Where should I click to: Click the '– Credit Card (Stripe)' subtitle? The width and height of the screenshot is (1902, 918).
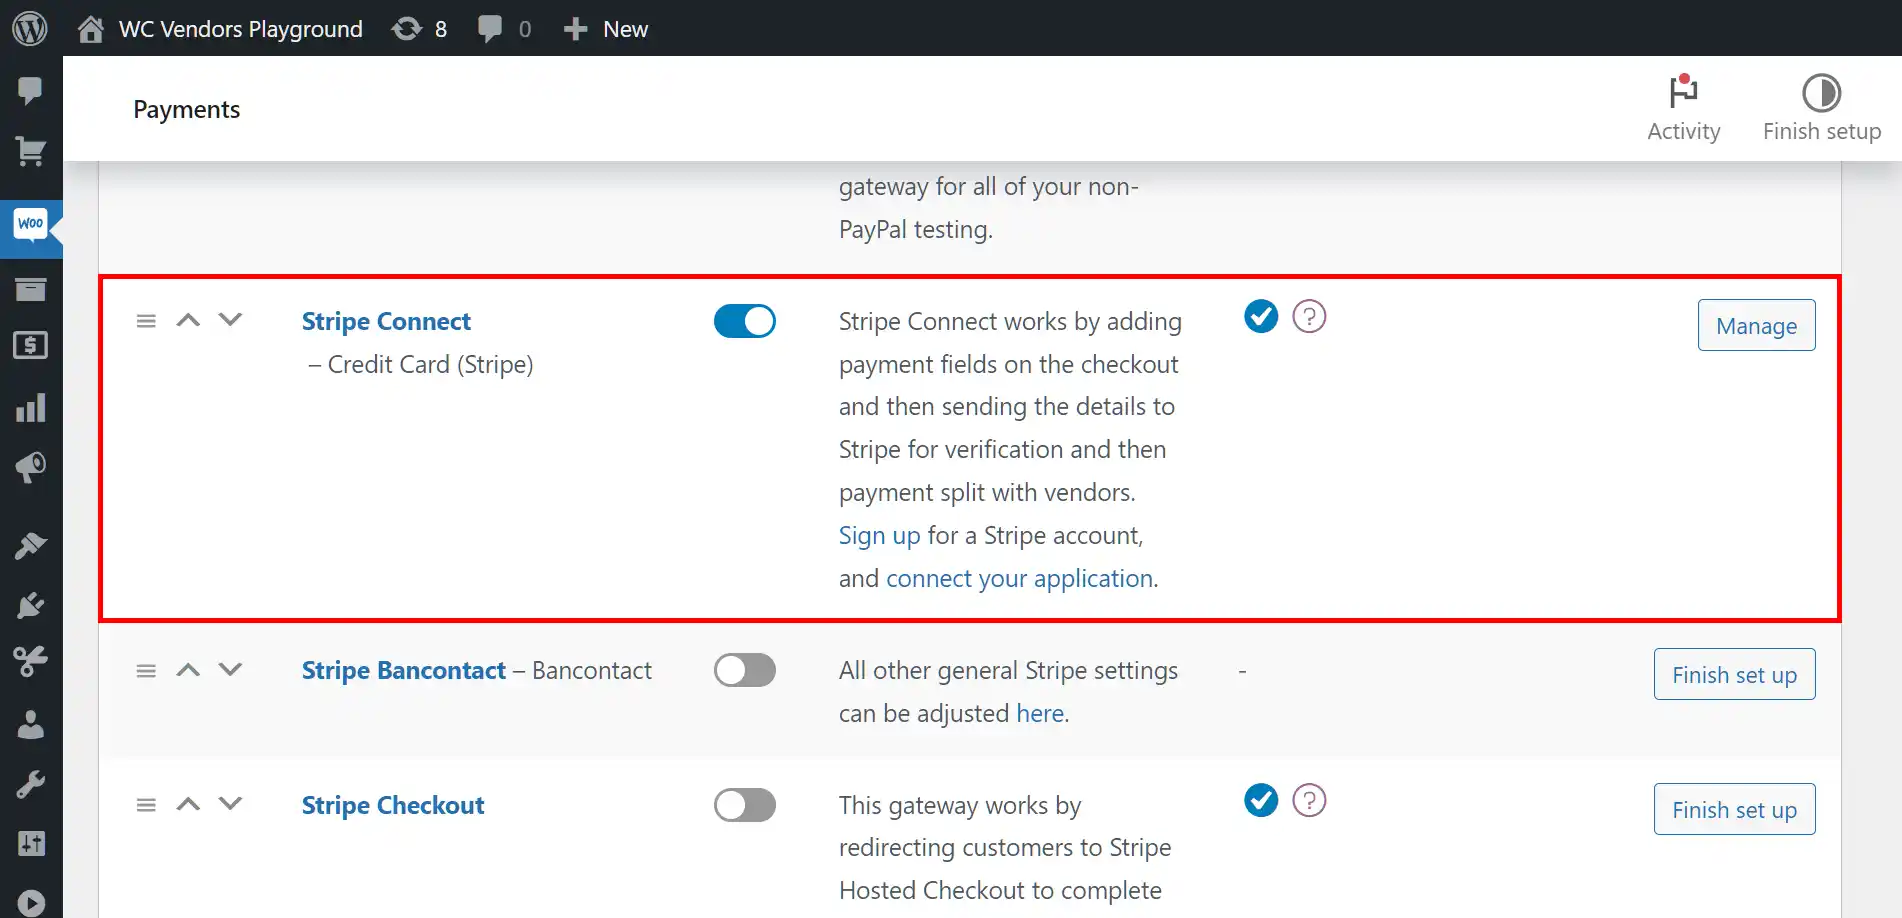(x=420, y=364)
